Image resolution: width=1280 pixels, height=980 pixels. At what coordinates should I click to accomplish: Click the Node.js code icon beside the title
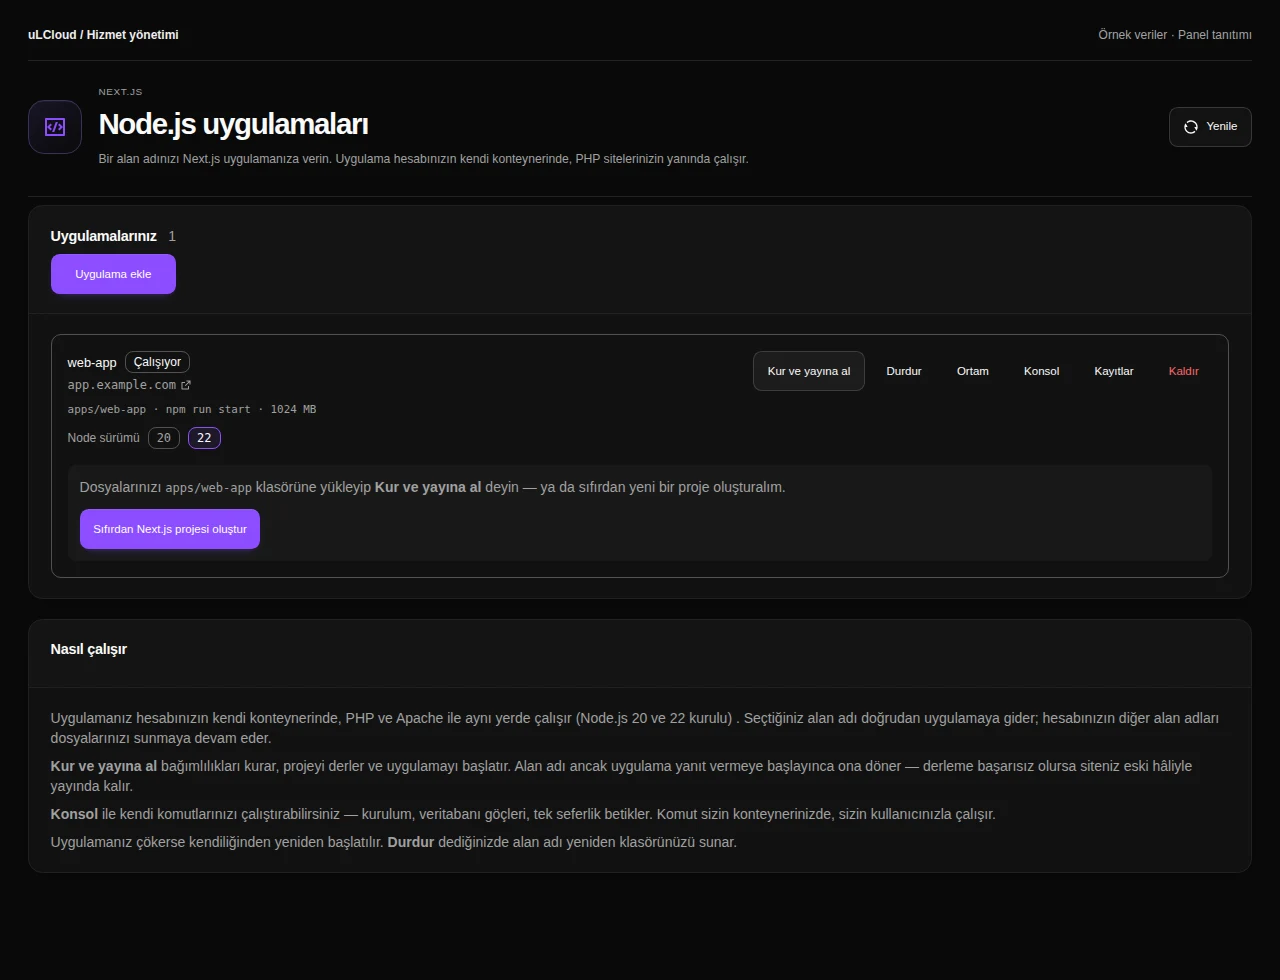55,127
